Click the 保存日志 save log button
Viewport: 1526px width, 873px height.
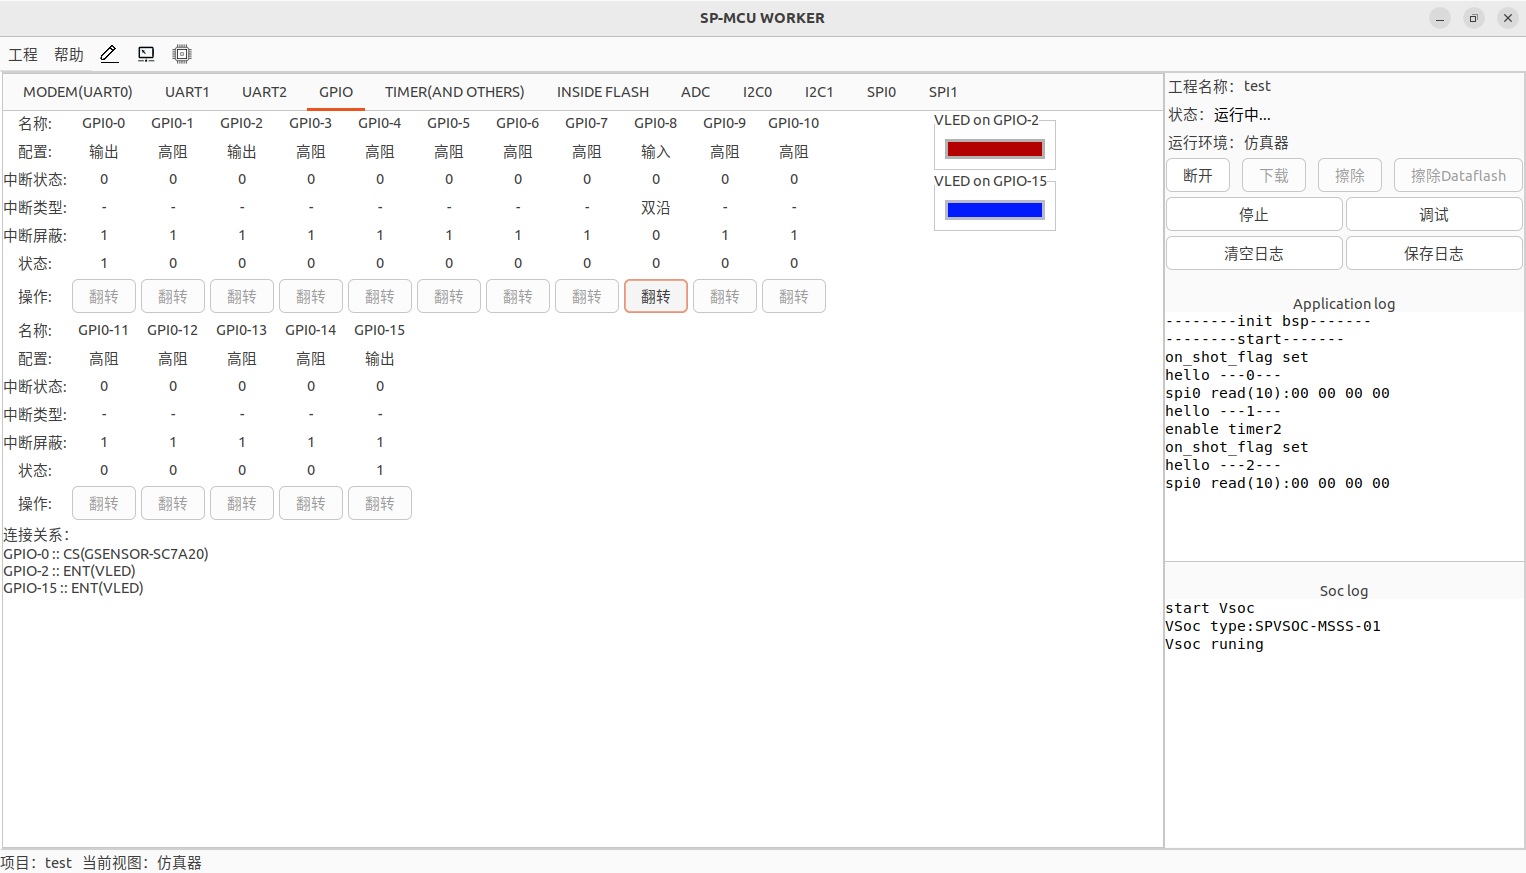1433,253
